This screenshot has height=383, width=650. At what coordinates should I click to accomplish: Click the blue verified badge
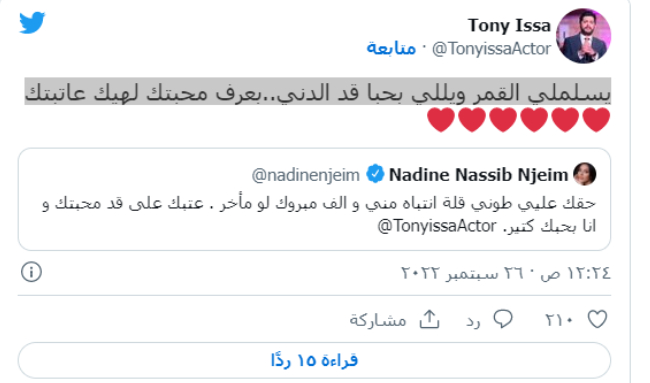tap(376, 174)
